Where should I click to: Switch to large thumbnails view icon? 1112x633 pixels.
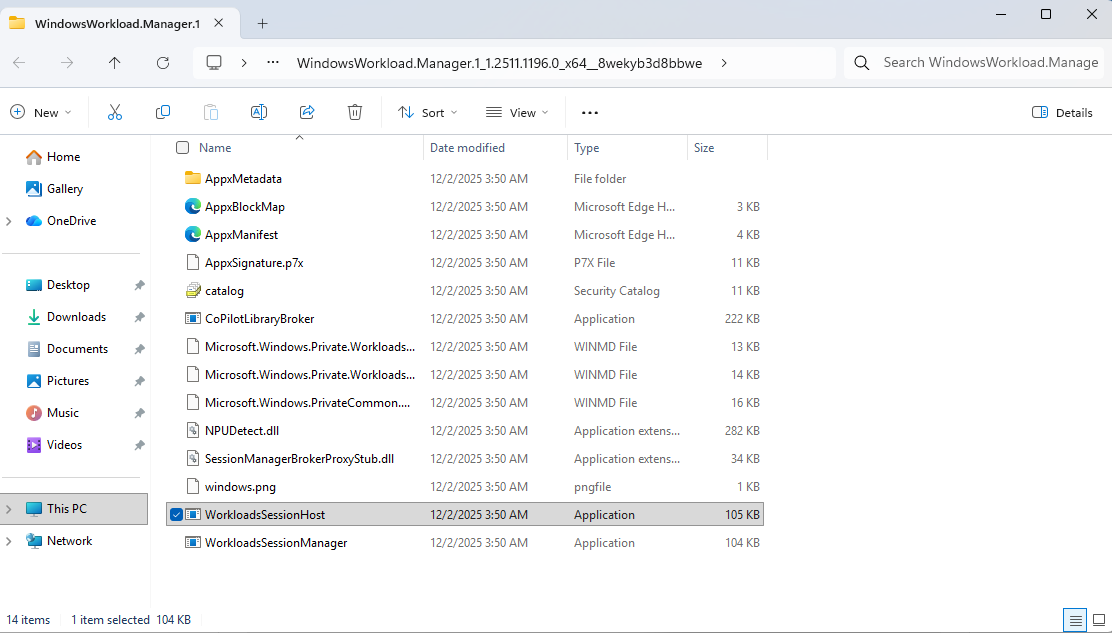pyautogui.click(x=1099, y=620)
